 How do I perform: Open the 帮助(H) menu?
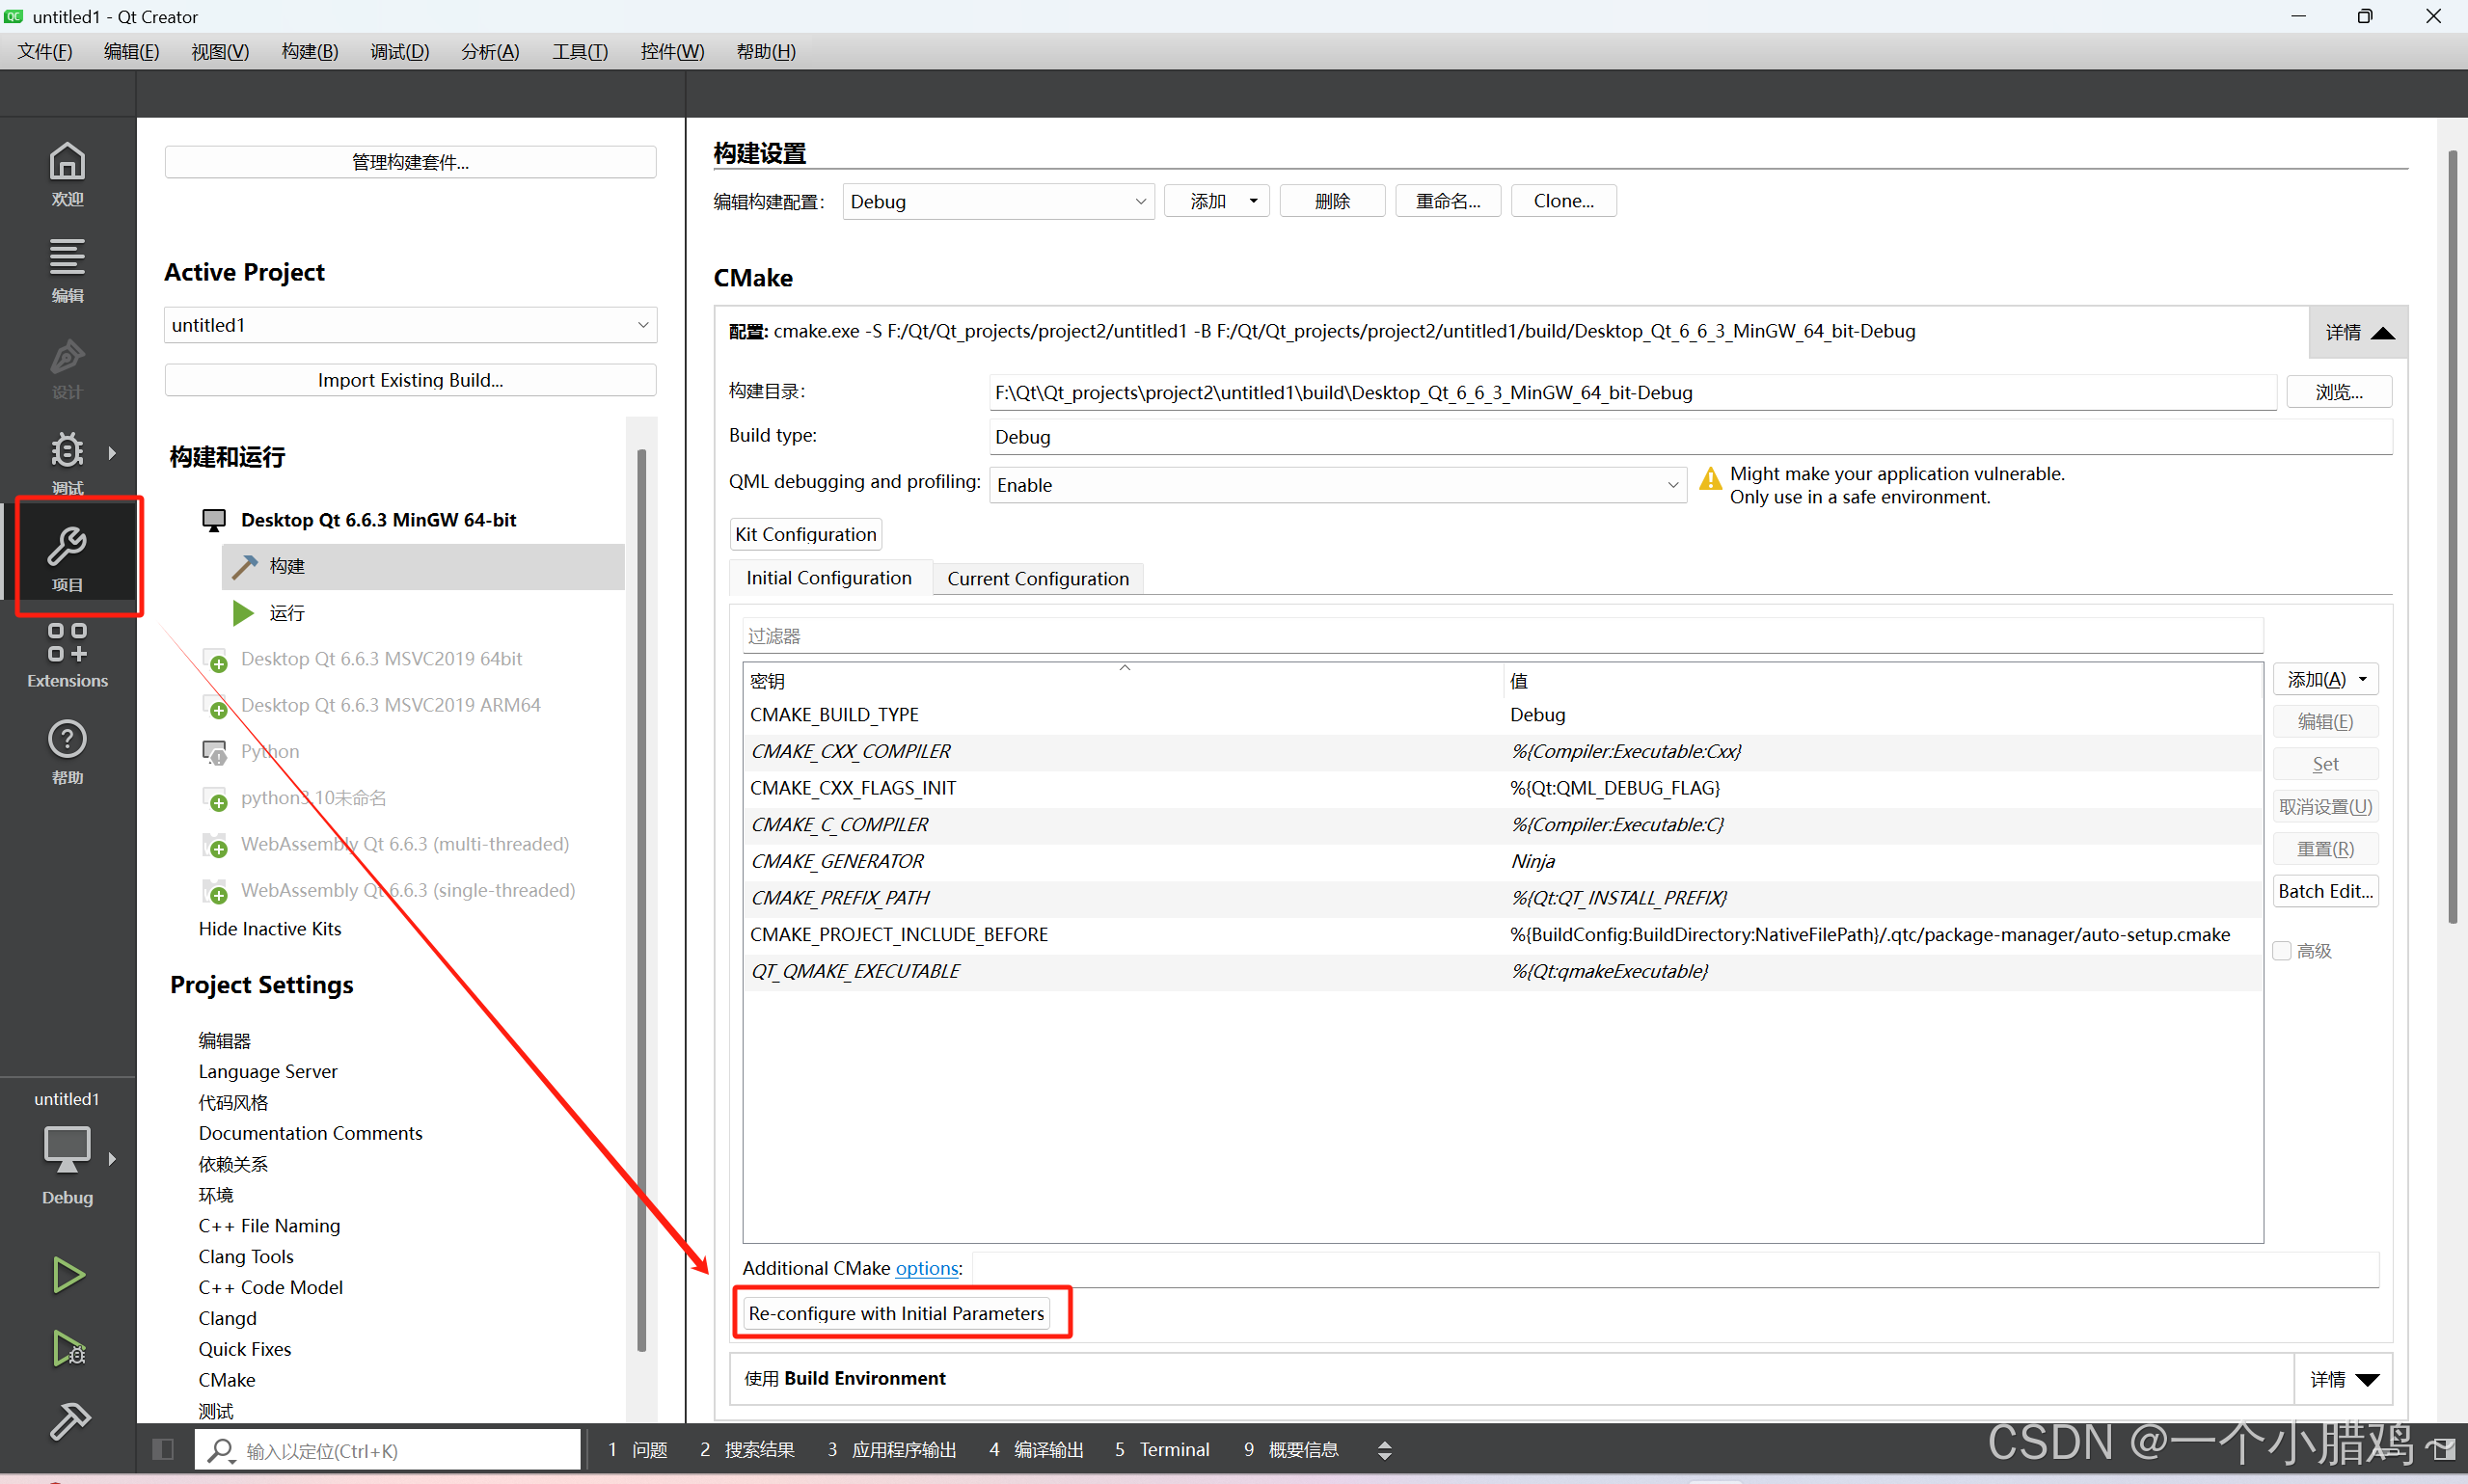pyautogui.click(x=766, y=51)
